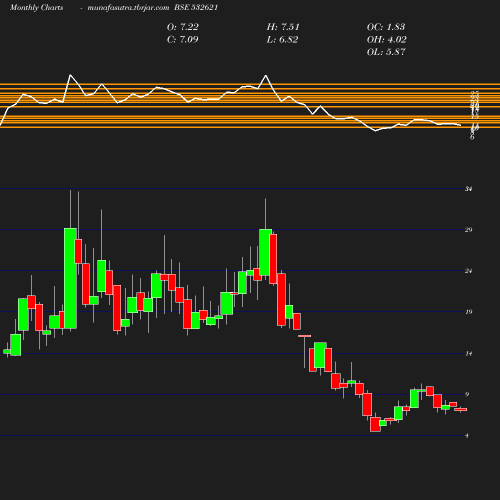The height and width of the screenshot is (500, 500).
Task: Click the price axis label 9
Action: [x=467, y=394]
